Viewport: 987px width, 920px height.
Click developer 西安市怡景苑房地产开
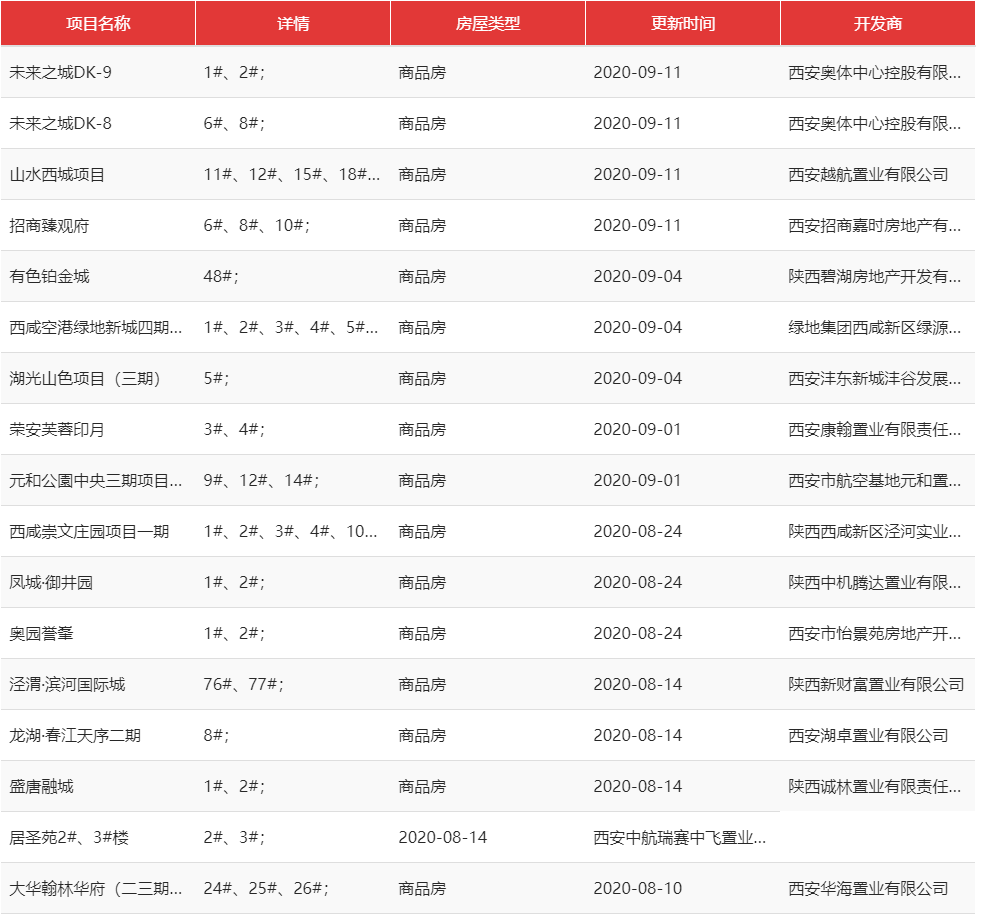tap(874, 633)
